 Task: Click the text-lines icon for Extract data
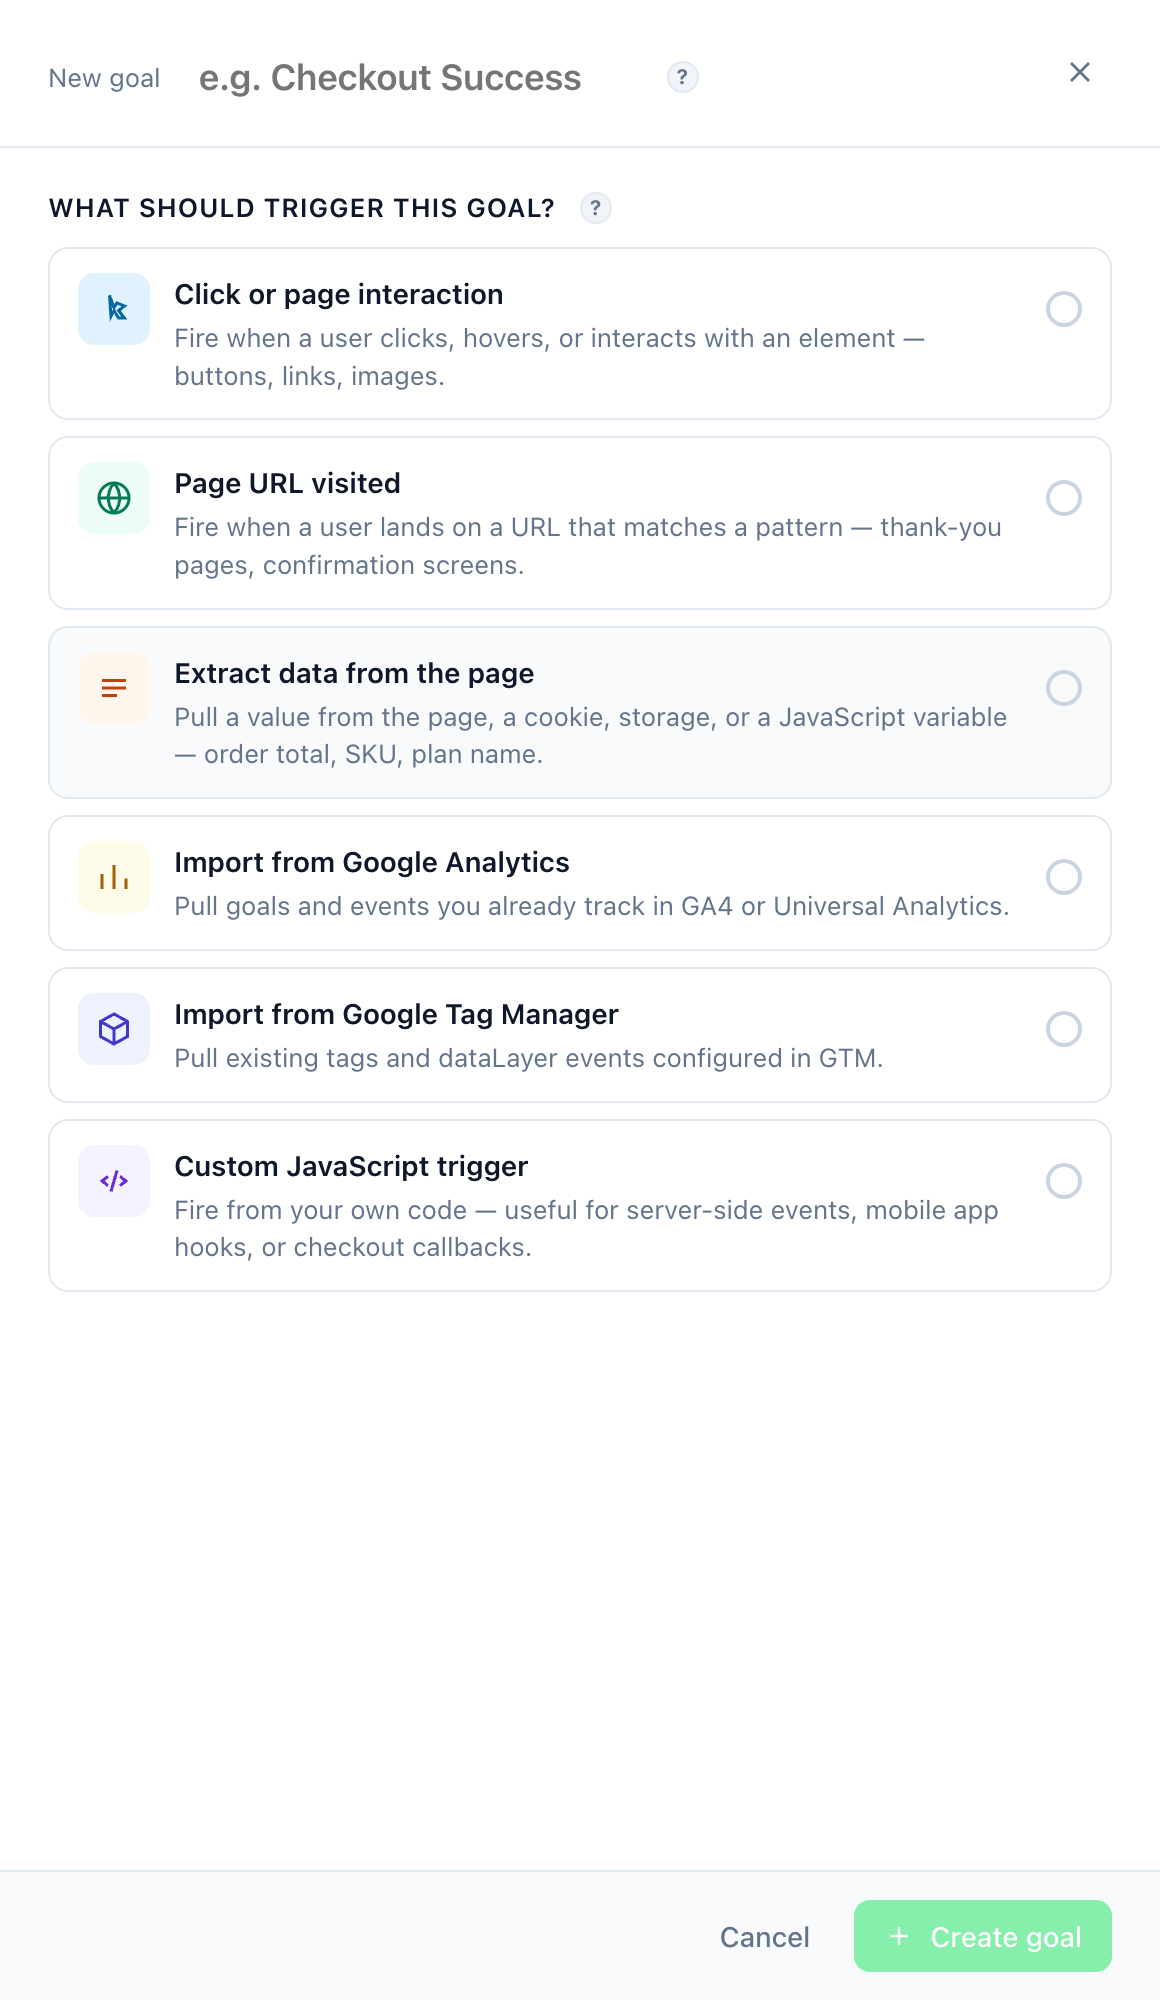click(114, 688)
